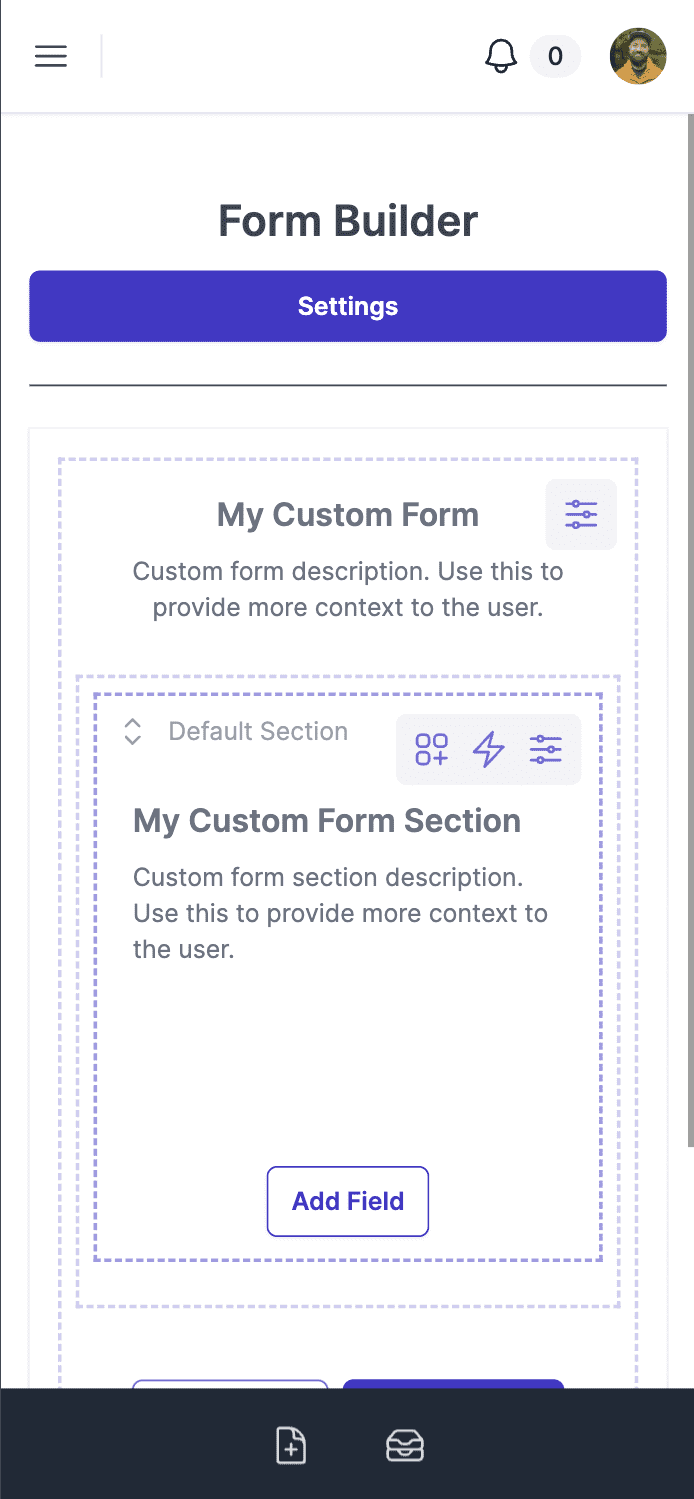Select the Default Section label

click(x=258, y=732)
